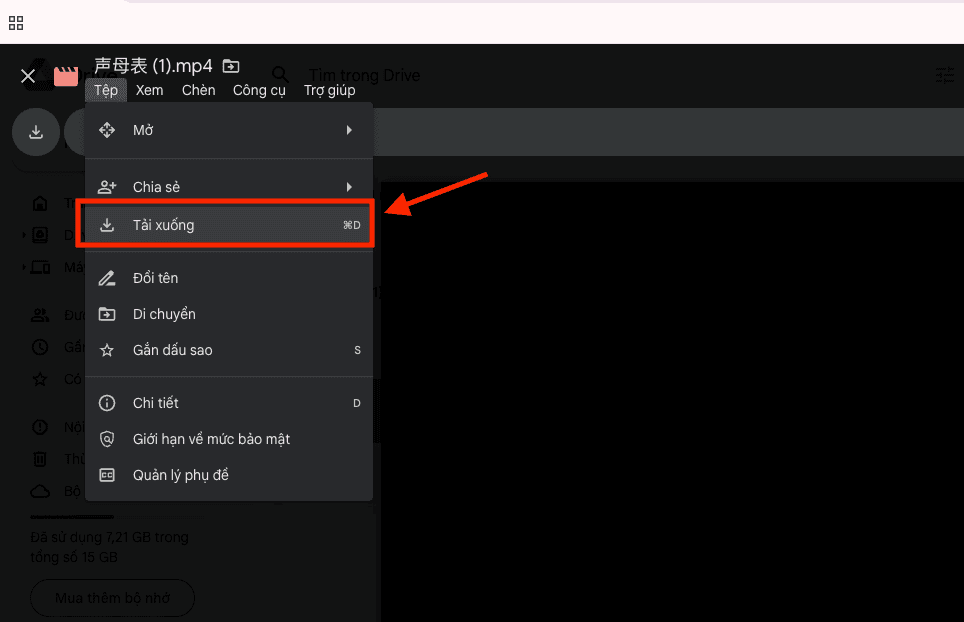
Task: Click the black video preview area
Action: tap(671, 402)
